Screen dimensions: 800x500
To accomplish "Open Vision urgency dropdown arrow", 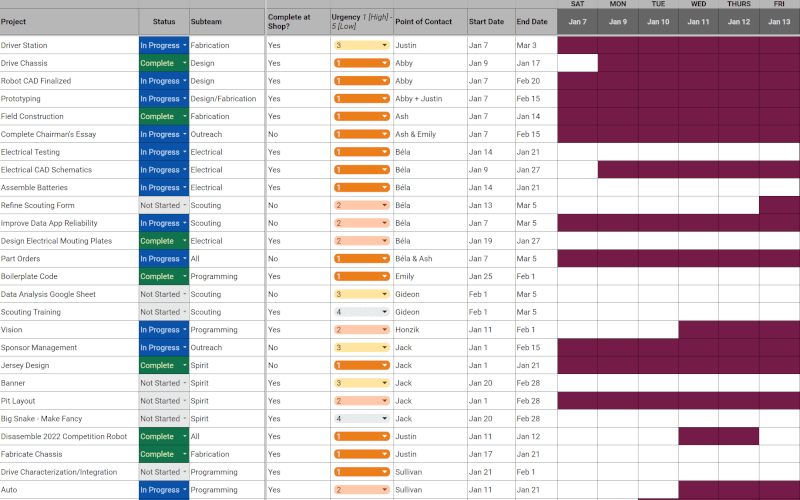I will coord(385,330).
